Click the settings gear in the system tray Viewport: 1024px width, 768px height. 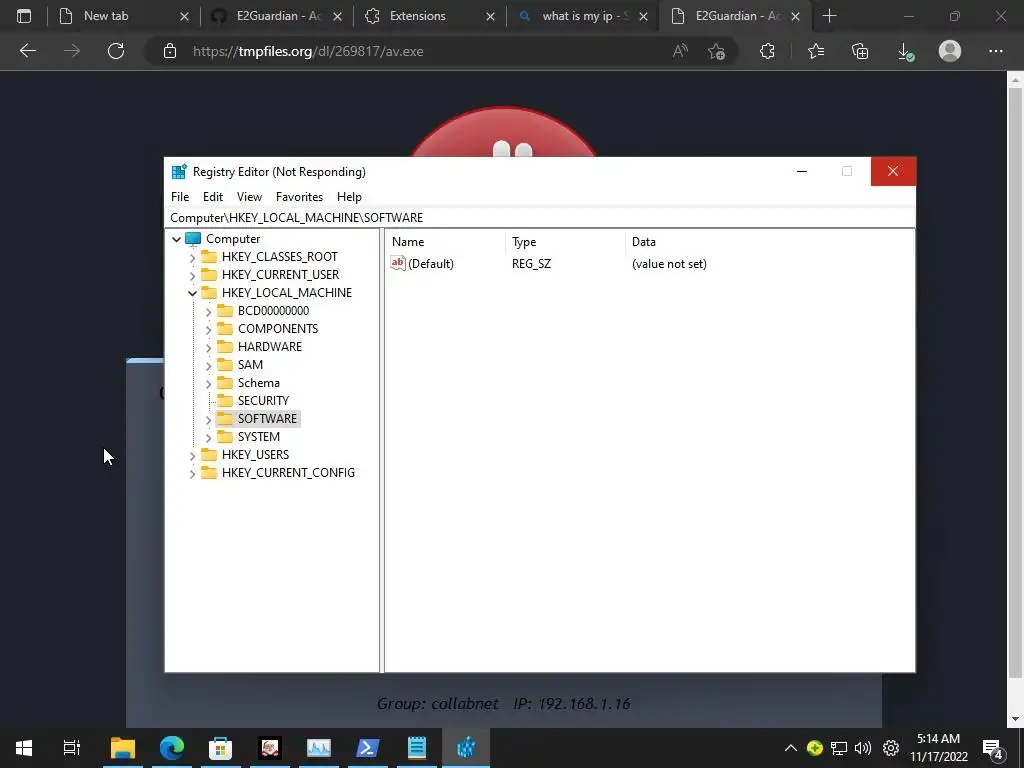[891, 748]
